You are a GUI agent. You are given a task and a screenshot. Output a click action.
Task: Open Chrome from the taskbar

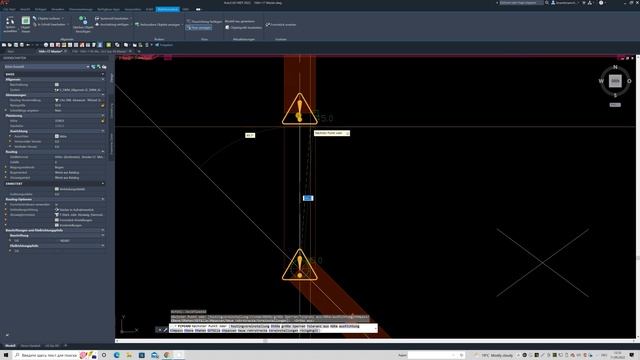tap(167, 355)
